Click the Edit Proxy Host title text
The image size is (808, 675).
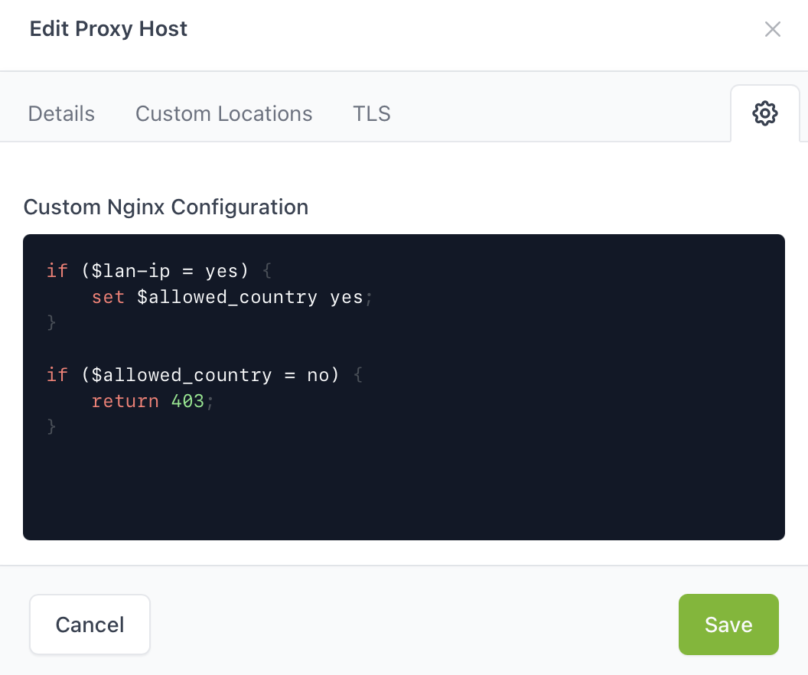108,29
